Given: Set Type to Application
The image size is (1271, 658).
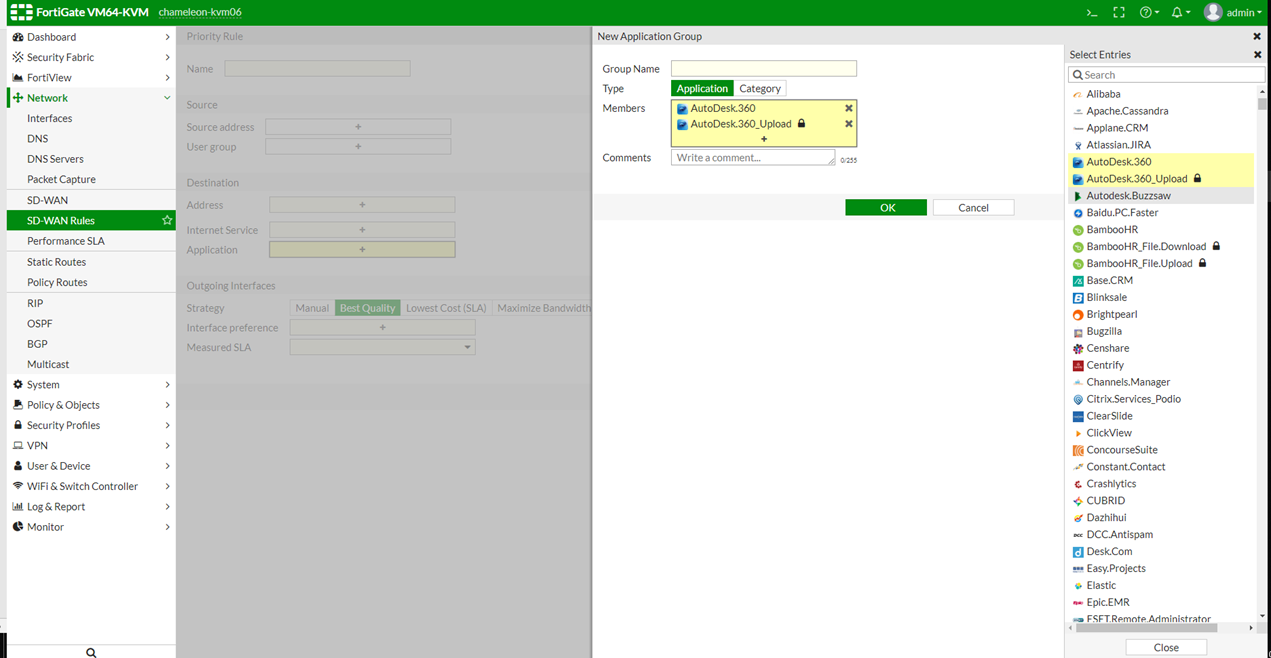Looking at the screenshot, I should click(x=702, y=89).
